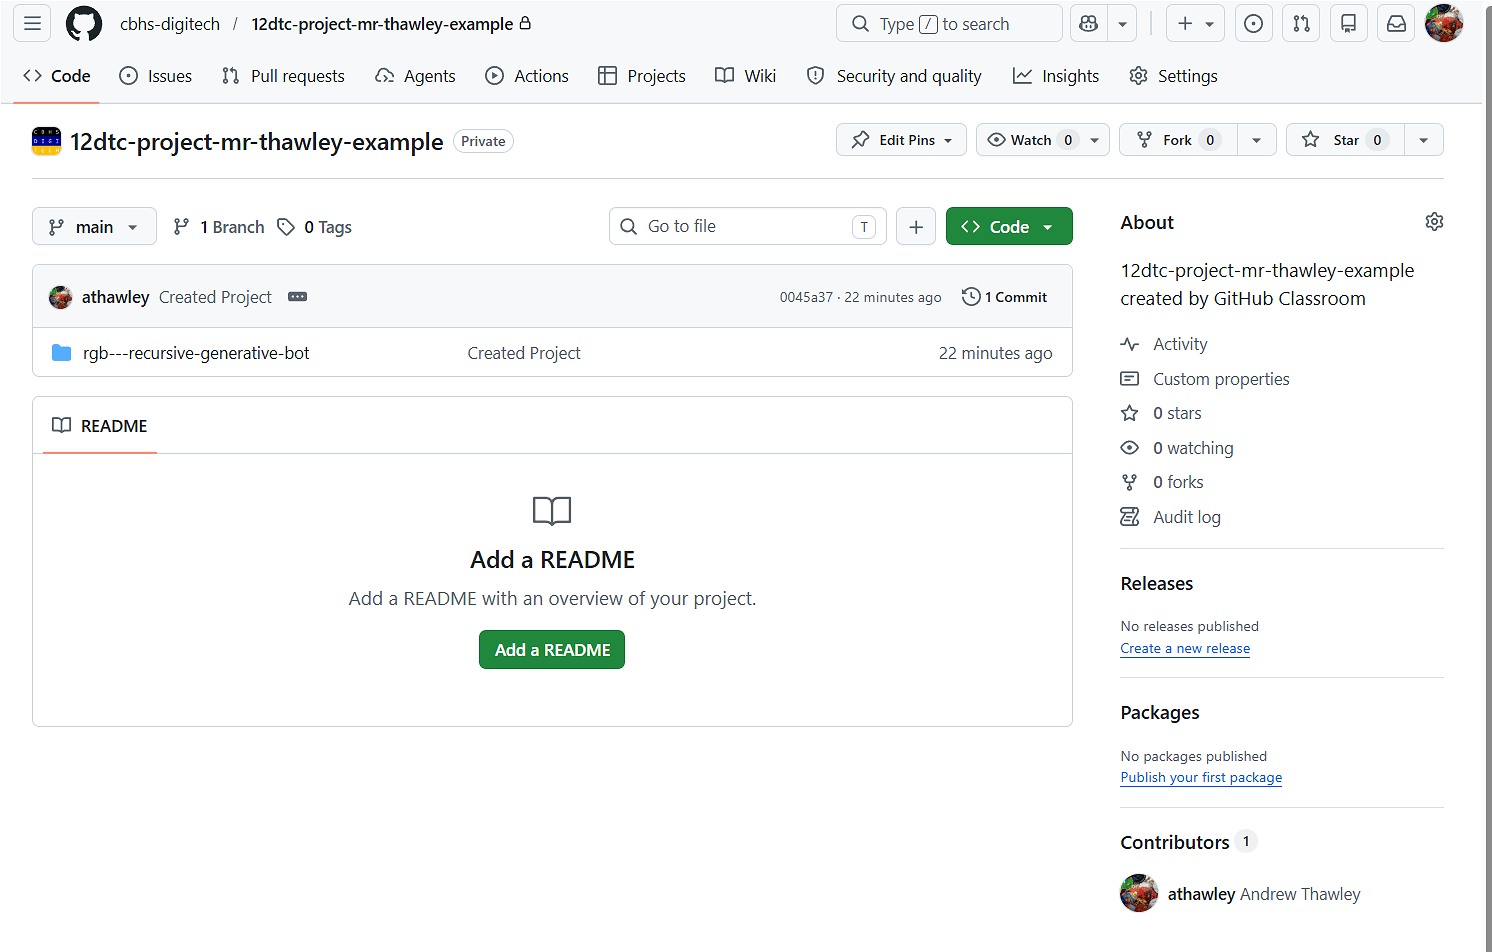
Task: Open the Actions tab
Action: click(527, 75)
